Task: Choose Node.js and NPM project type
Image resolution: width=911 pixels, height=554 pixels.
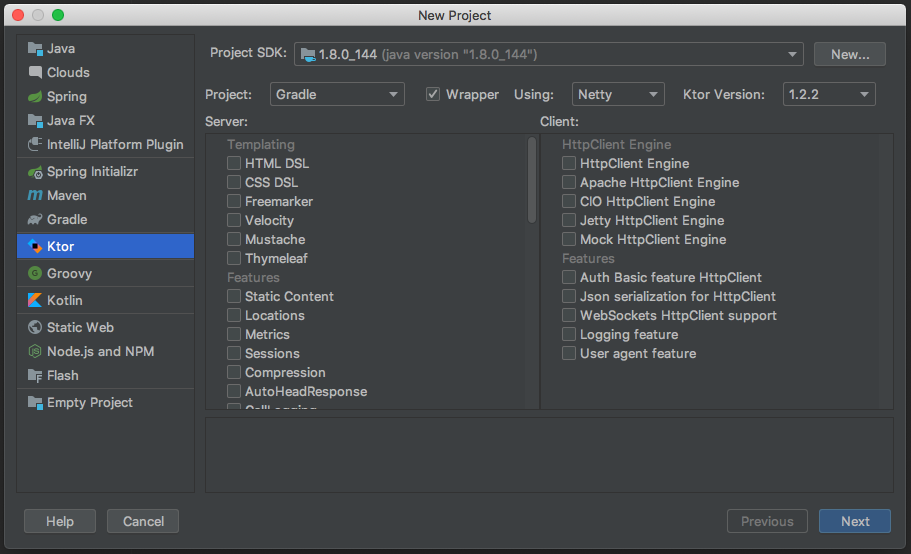Action: [x=105, y=351]
